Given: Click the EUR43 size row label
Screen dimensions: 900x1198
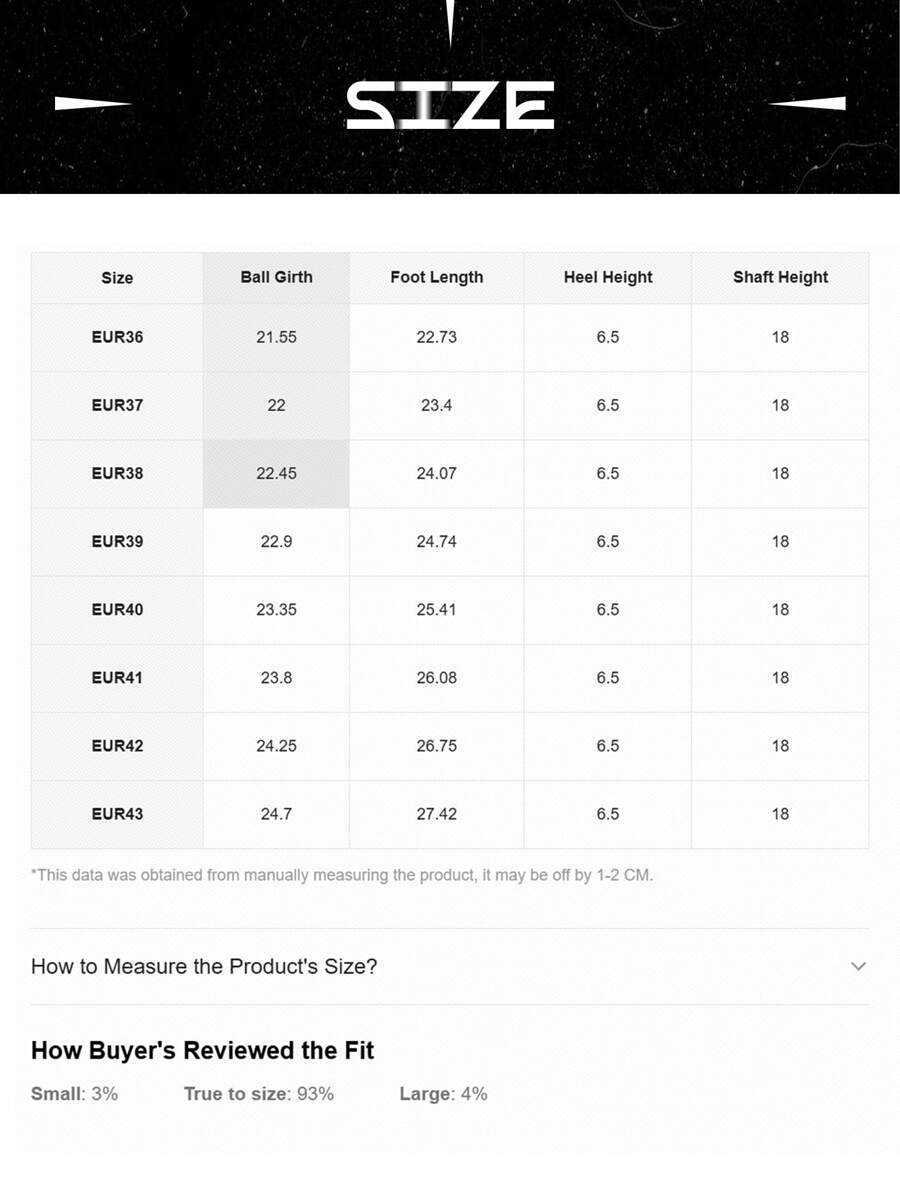Looking at the screenshot, I should pyautogui.click(x=117, y=813).
